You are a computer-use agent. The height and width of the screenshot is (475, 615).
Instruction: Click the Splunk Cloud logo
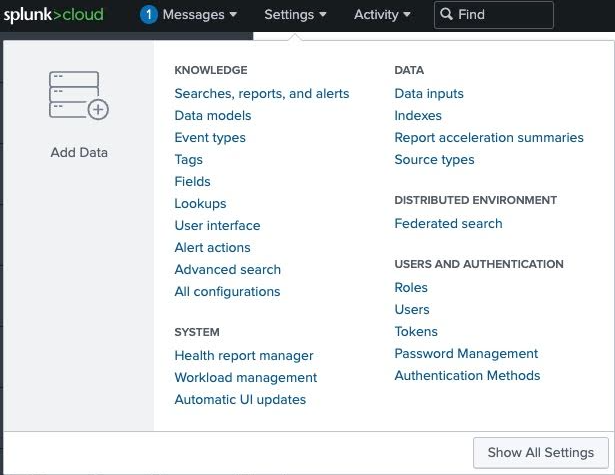52,15
